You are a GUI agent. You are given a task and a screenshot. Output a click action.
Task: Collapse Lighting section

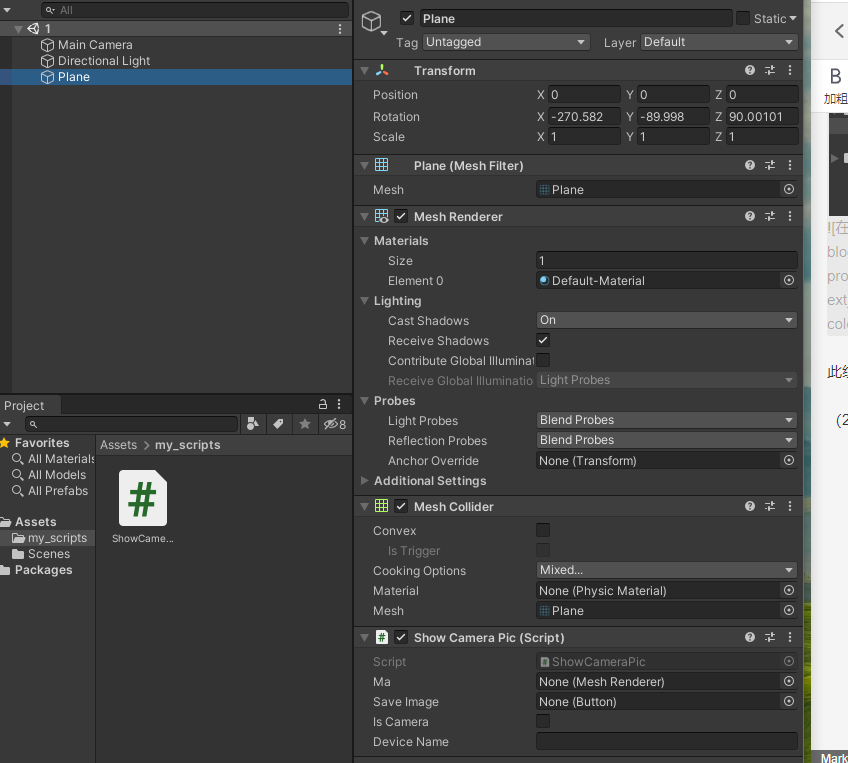point(365,301)
